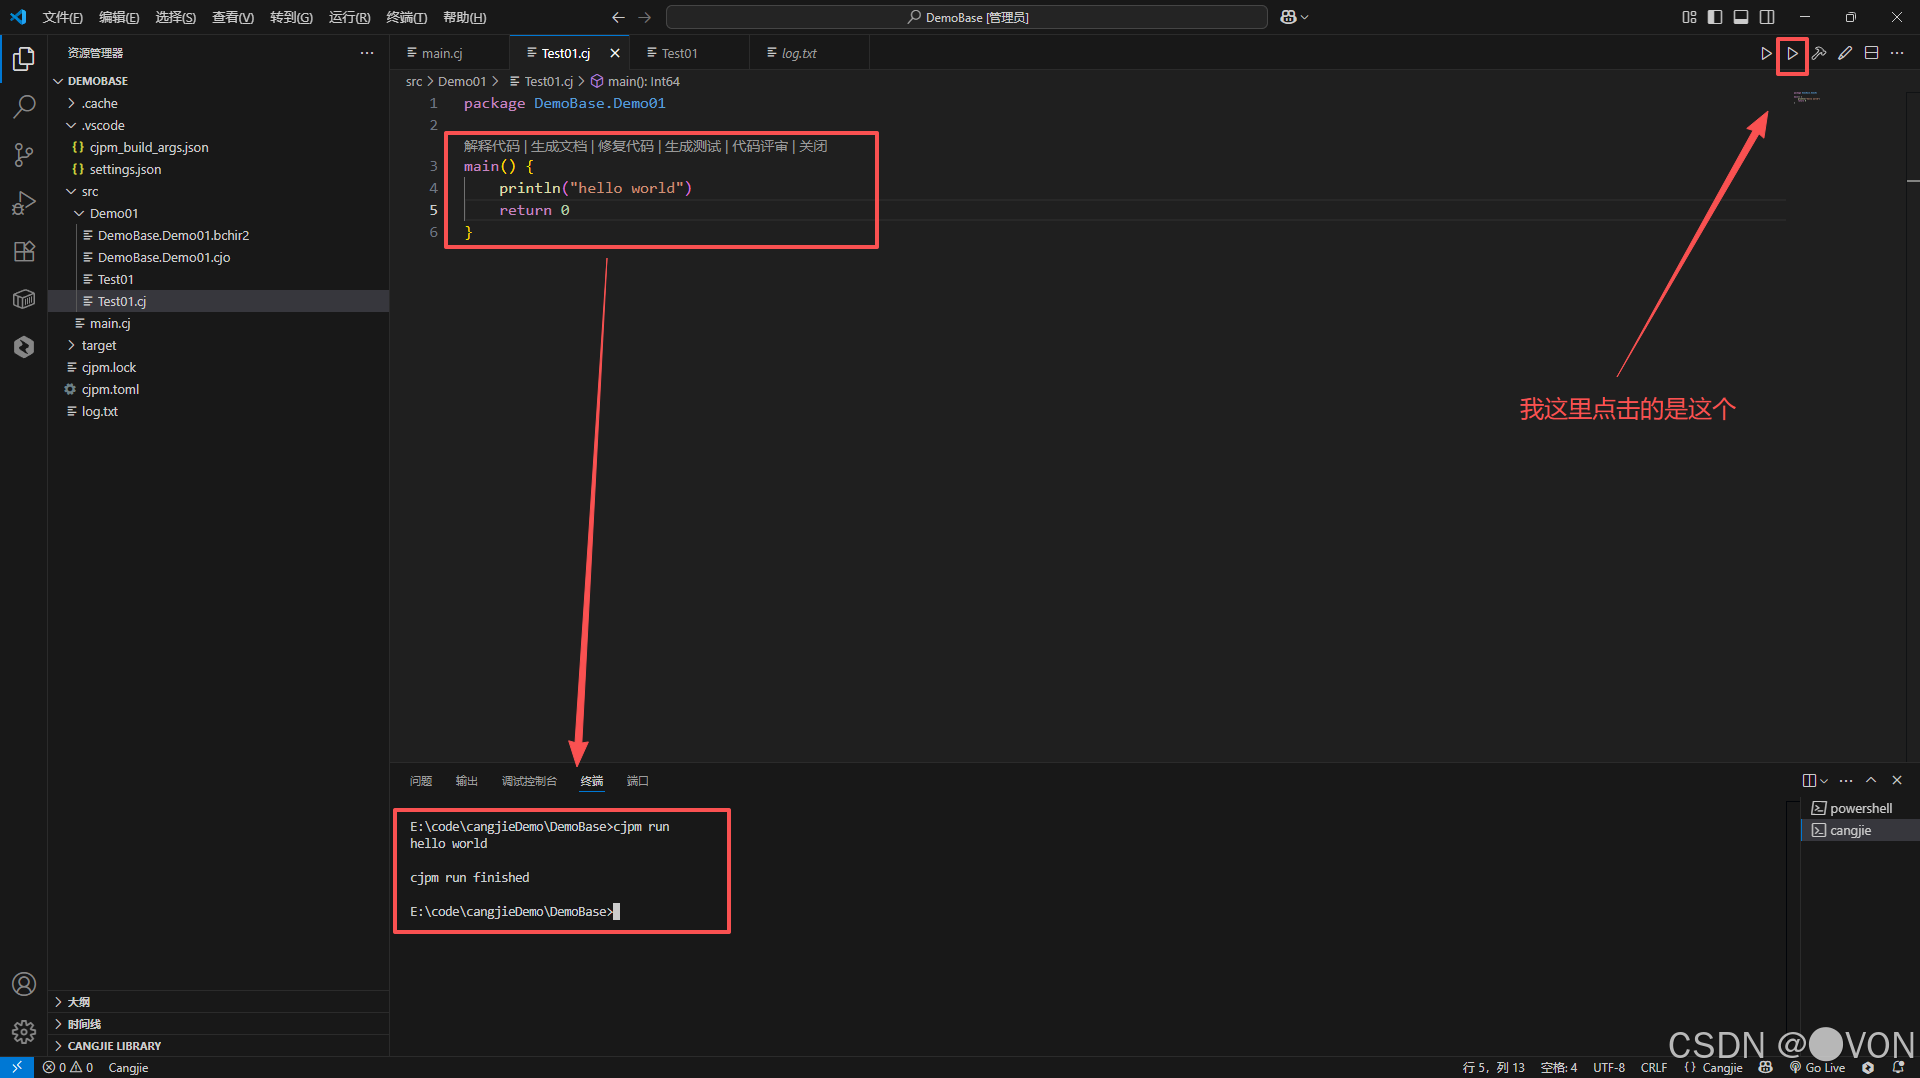Click the first run triangle in editor toolbar
The height and width of the screenshot is (1078, 1920).
pyautogui.click(x=1766, y=53)
